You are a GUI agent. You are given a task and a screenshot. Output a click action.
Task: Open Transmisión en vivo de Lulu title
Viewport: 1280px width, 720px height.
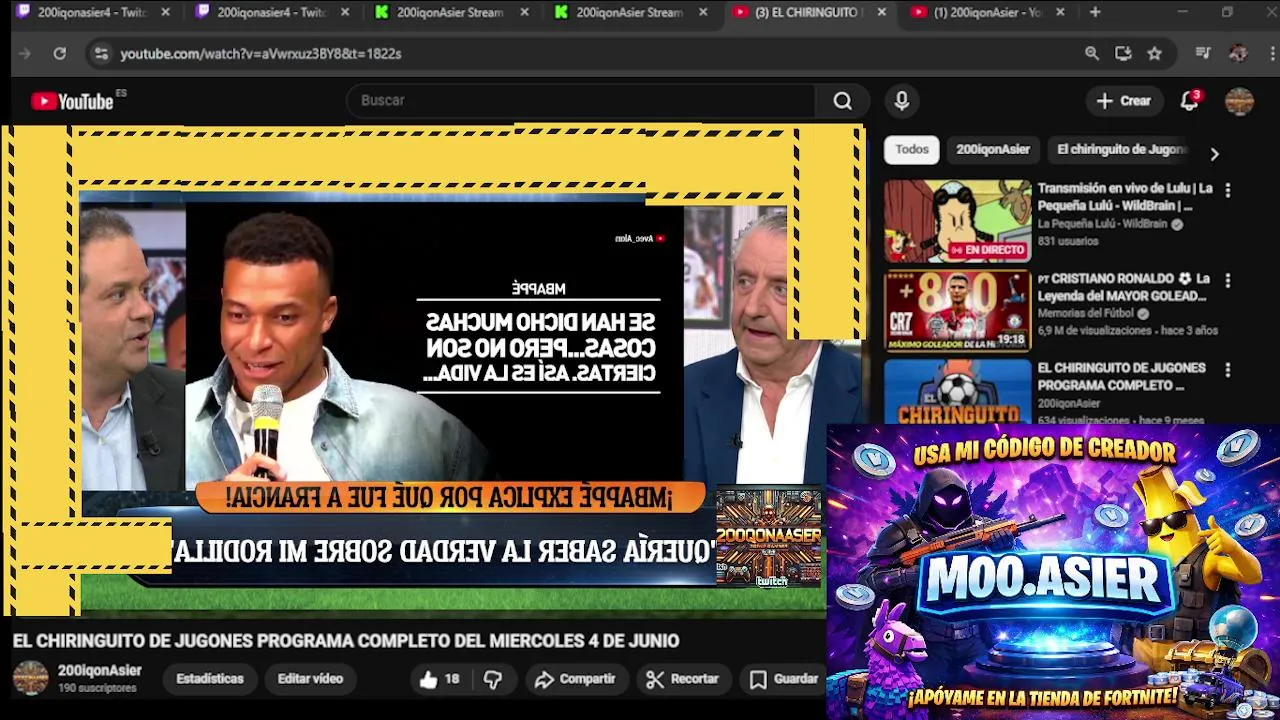coord(1125,197)
